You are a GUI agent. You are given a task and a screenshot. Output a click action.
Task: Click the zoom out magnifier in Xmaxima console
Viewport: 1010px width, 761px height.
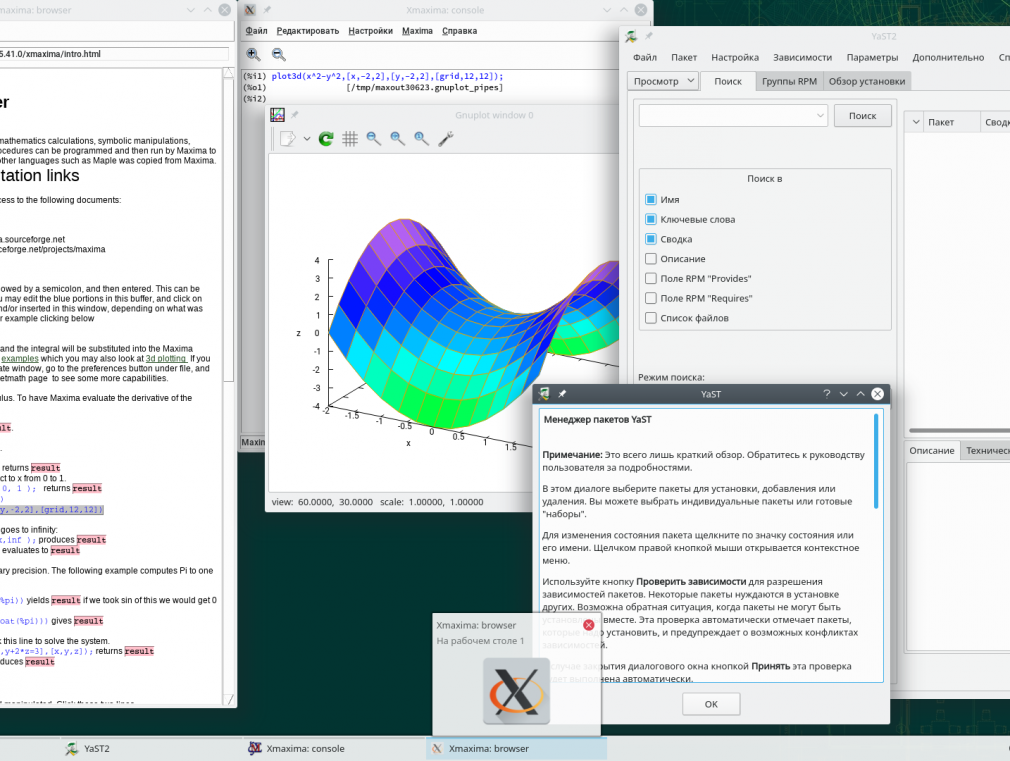(x=278, y=55)
